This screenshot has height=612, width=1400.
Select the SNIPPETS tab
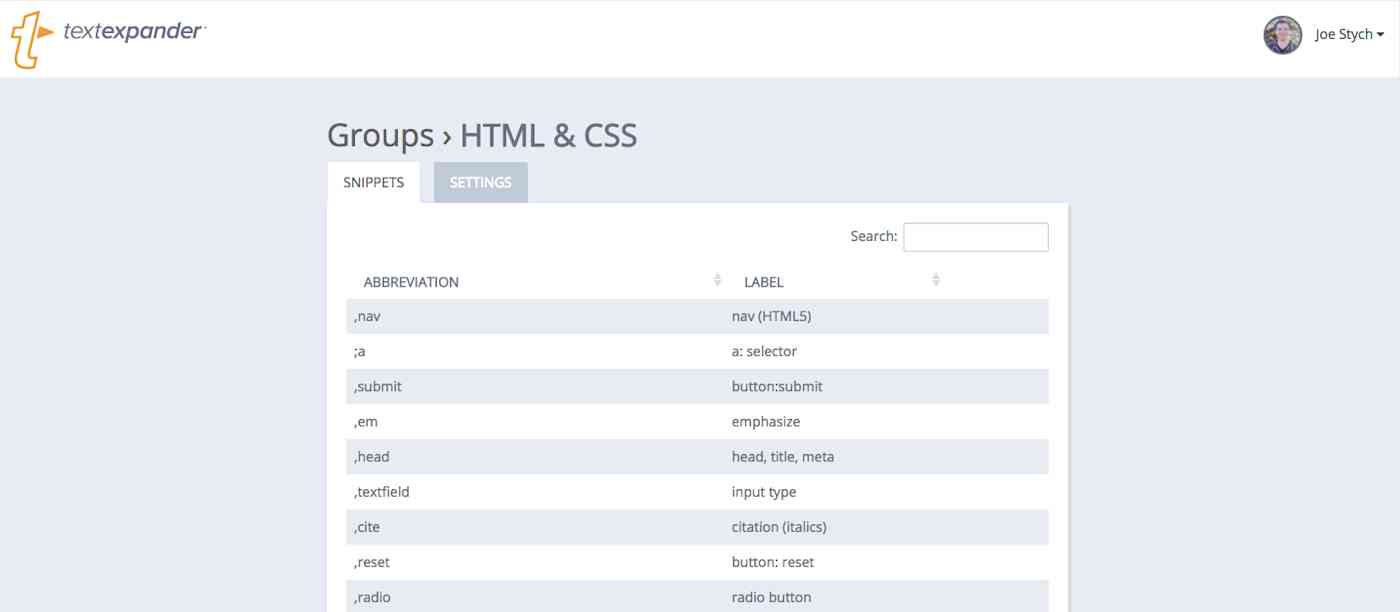coord(374,182)
